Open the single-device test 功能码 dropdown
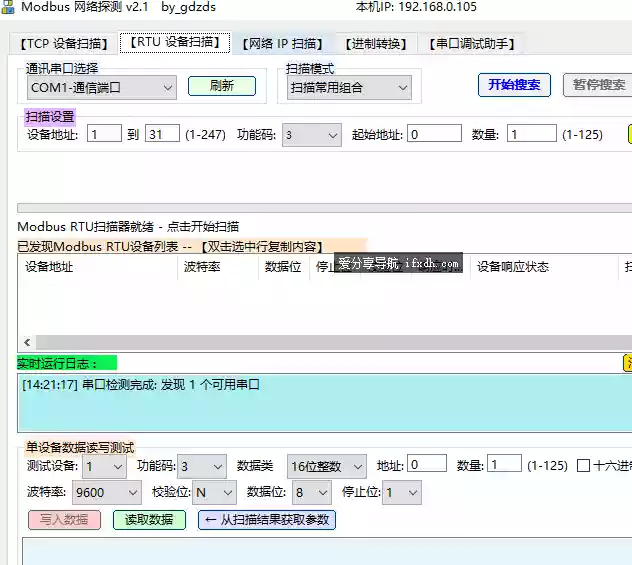This screenshot has height=565, width=632. click(202, 467)
